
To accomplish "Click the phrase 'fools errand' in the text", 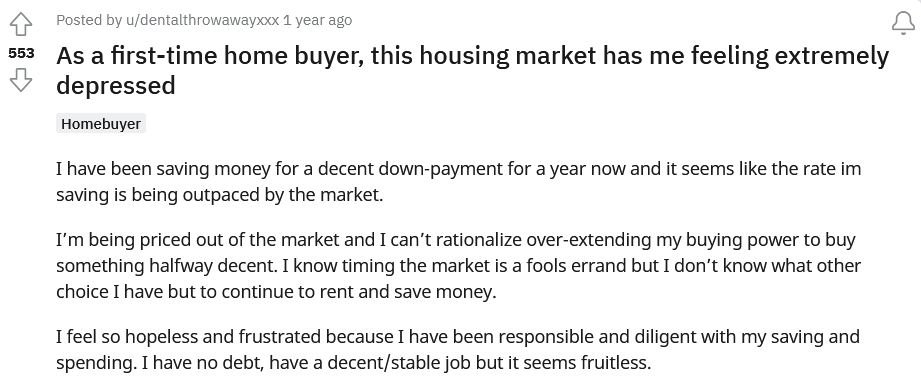I will click(x=576, y=266).
